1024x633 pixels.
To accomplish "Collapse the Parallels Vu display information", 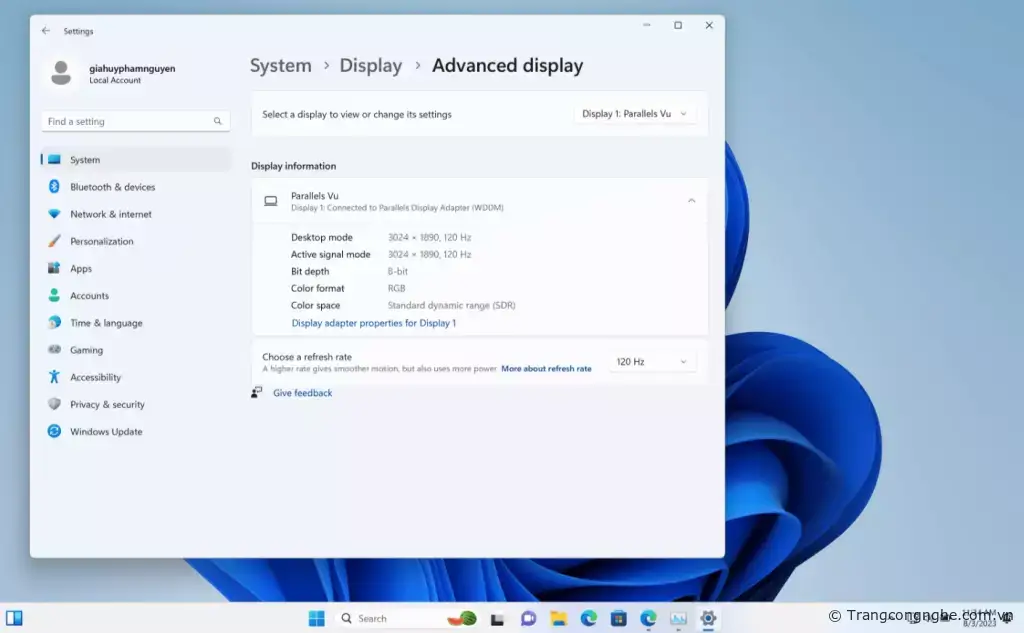I will 691,201.
